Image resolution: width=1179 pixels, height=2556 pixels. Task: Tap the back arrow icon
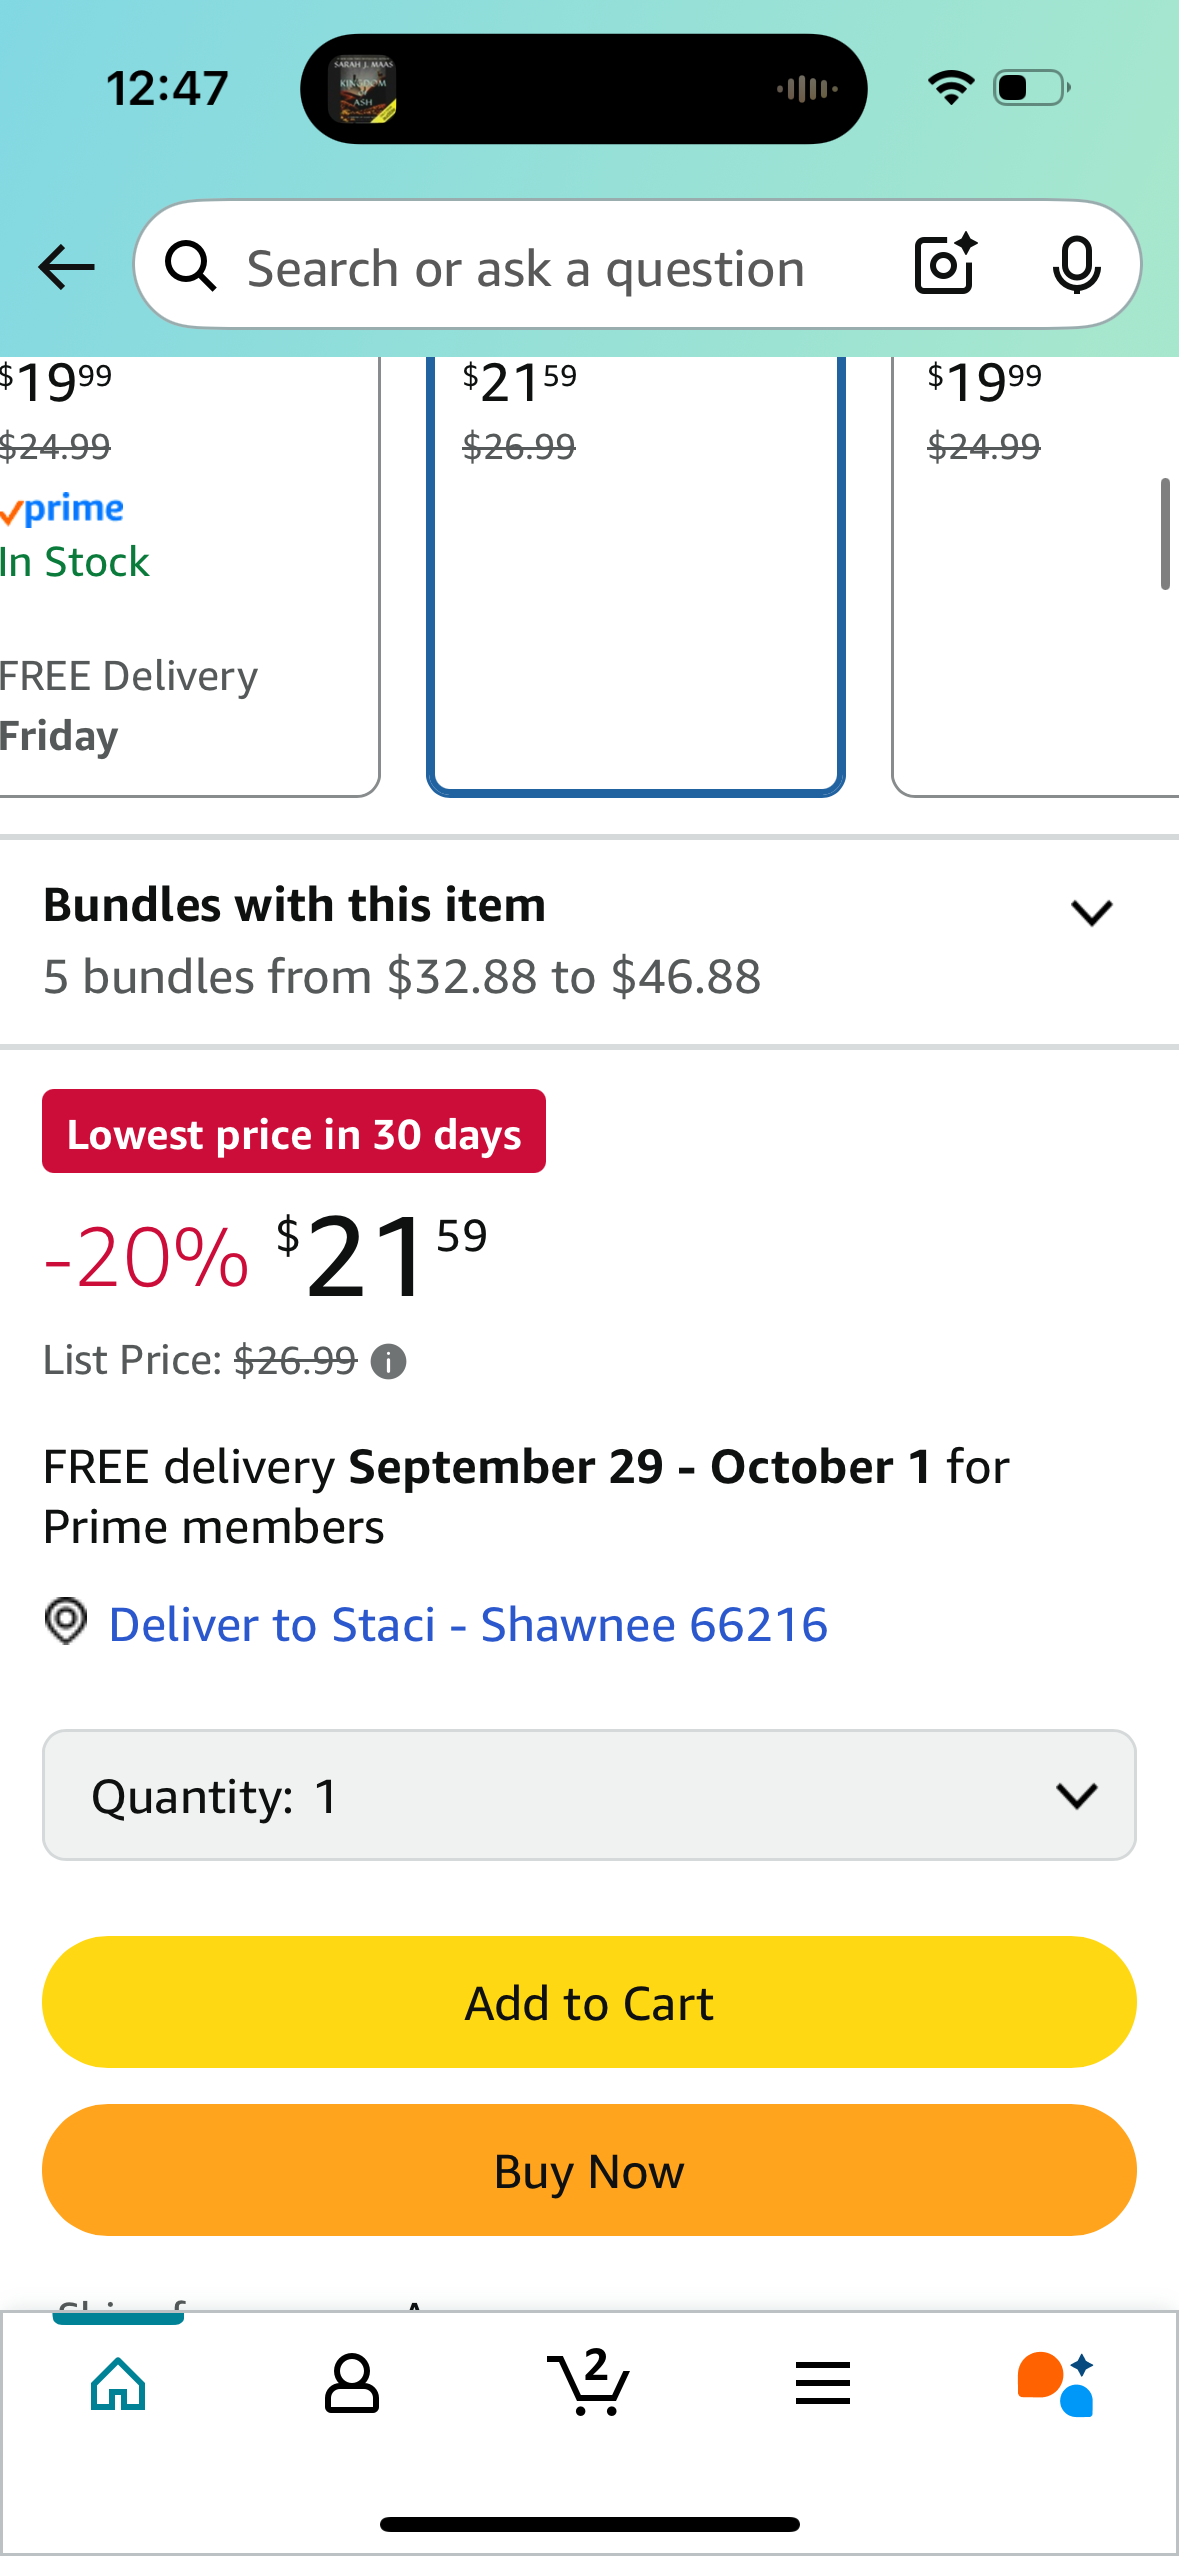(66, 267)
